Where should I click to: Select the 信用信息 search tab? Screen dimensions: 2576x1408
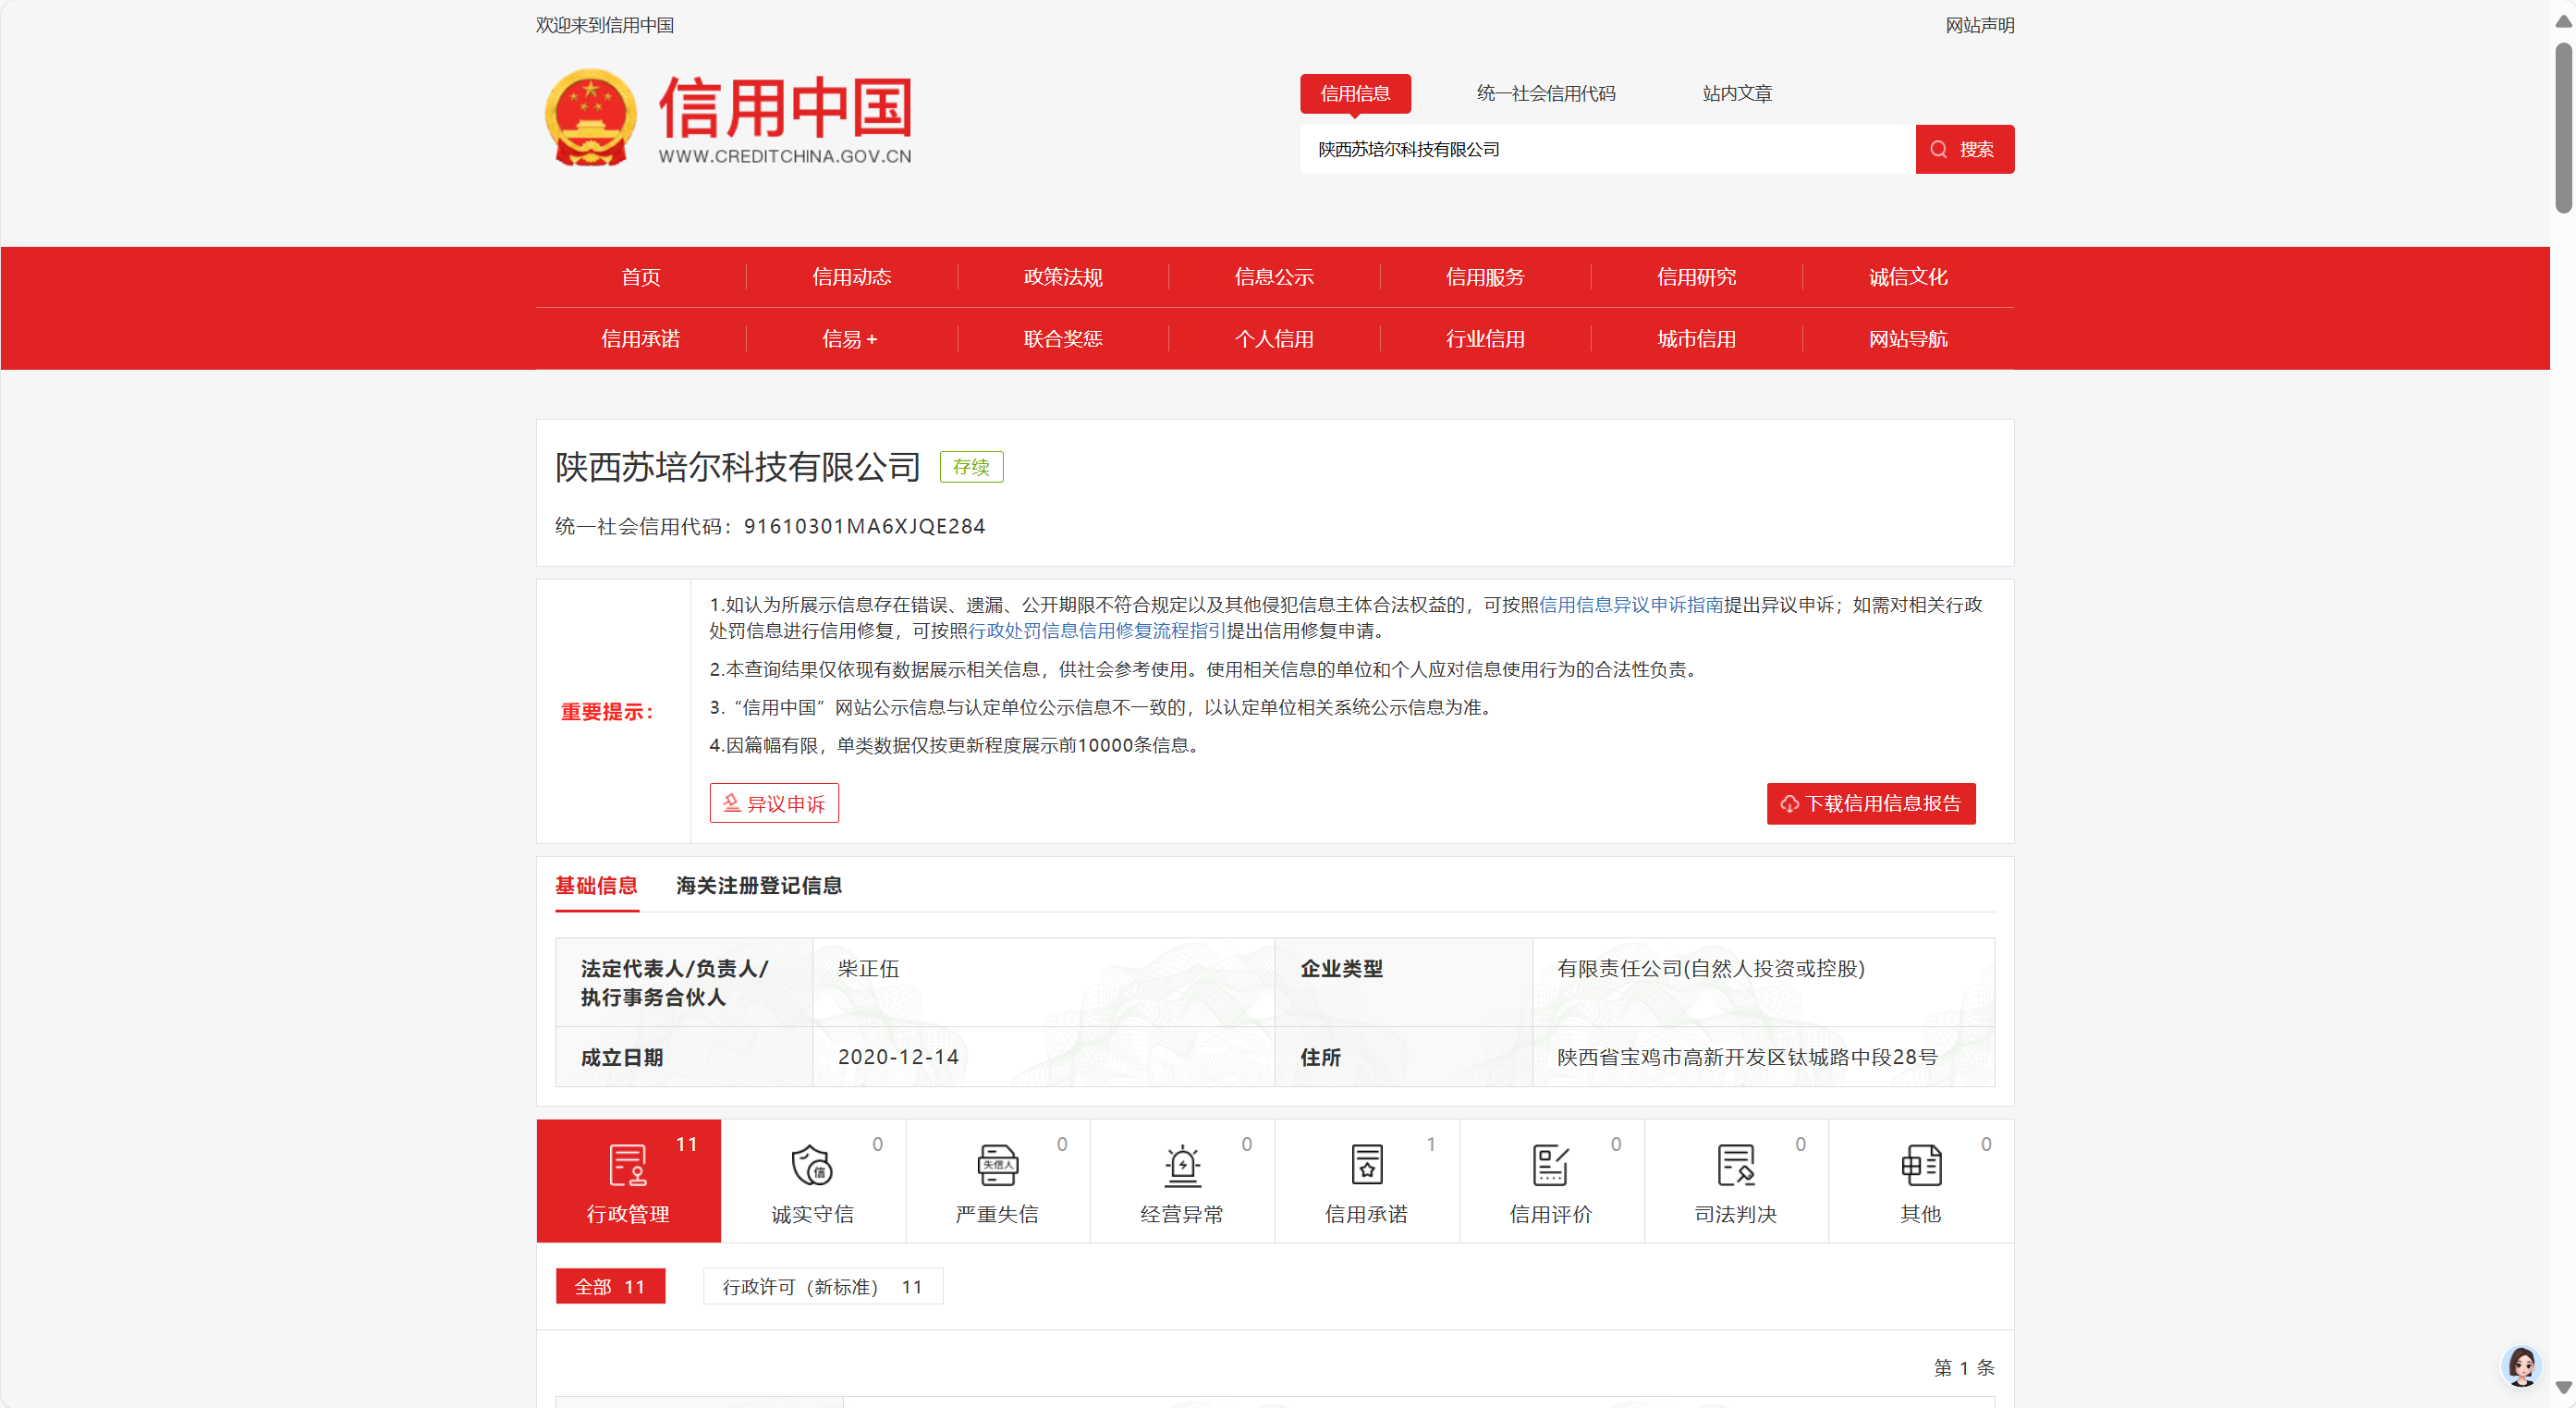1355,93
